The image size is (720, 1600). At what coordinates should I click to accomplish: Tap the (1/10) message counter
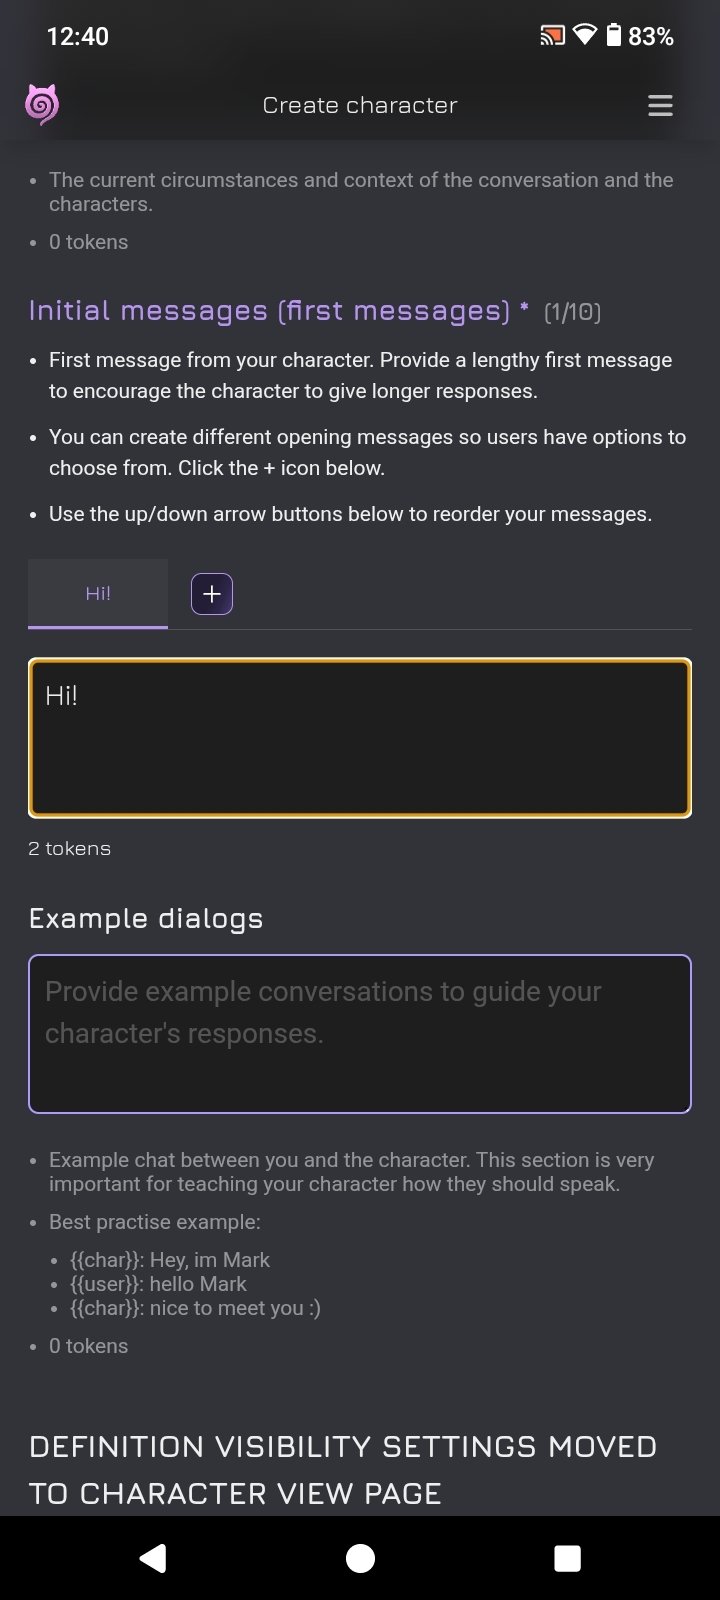pos(572,313)
